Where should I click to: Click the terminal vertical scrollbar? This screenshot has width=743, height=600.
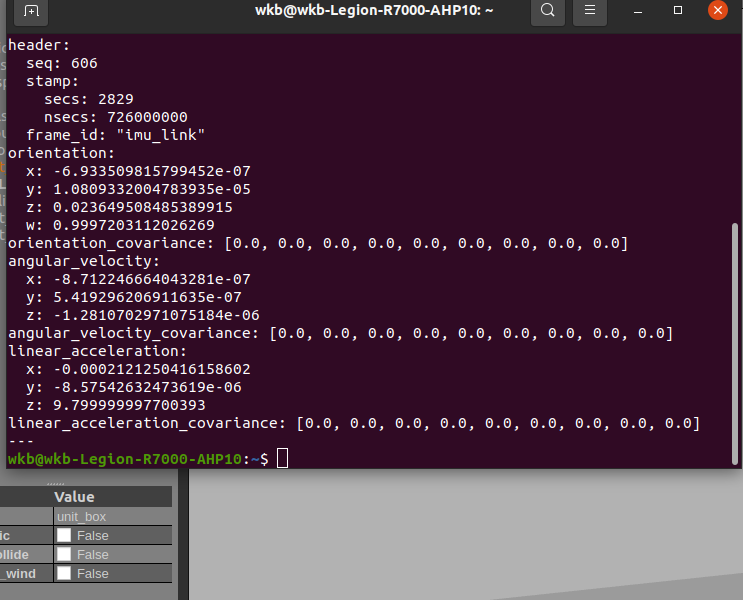(x=735, y=343)
